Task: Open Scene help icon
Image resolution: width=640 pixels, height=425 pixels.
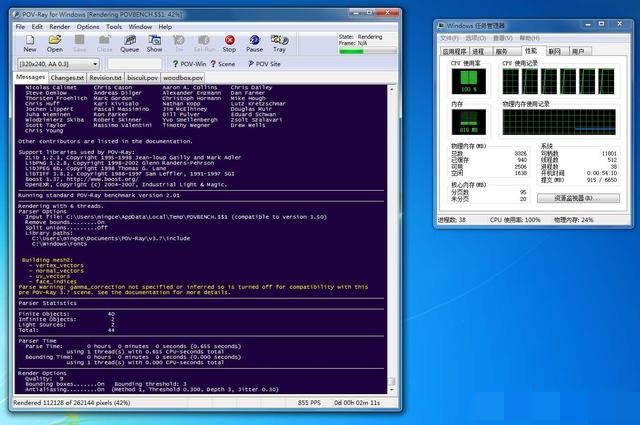Action: [x=222, y=64]
